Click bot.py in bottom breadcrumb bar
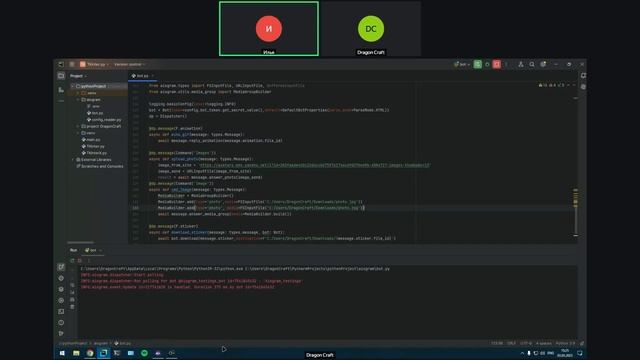Screen dimensions: 640x360 coord(123,343)
